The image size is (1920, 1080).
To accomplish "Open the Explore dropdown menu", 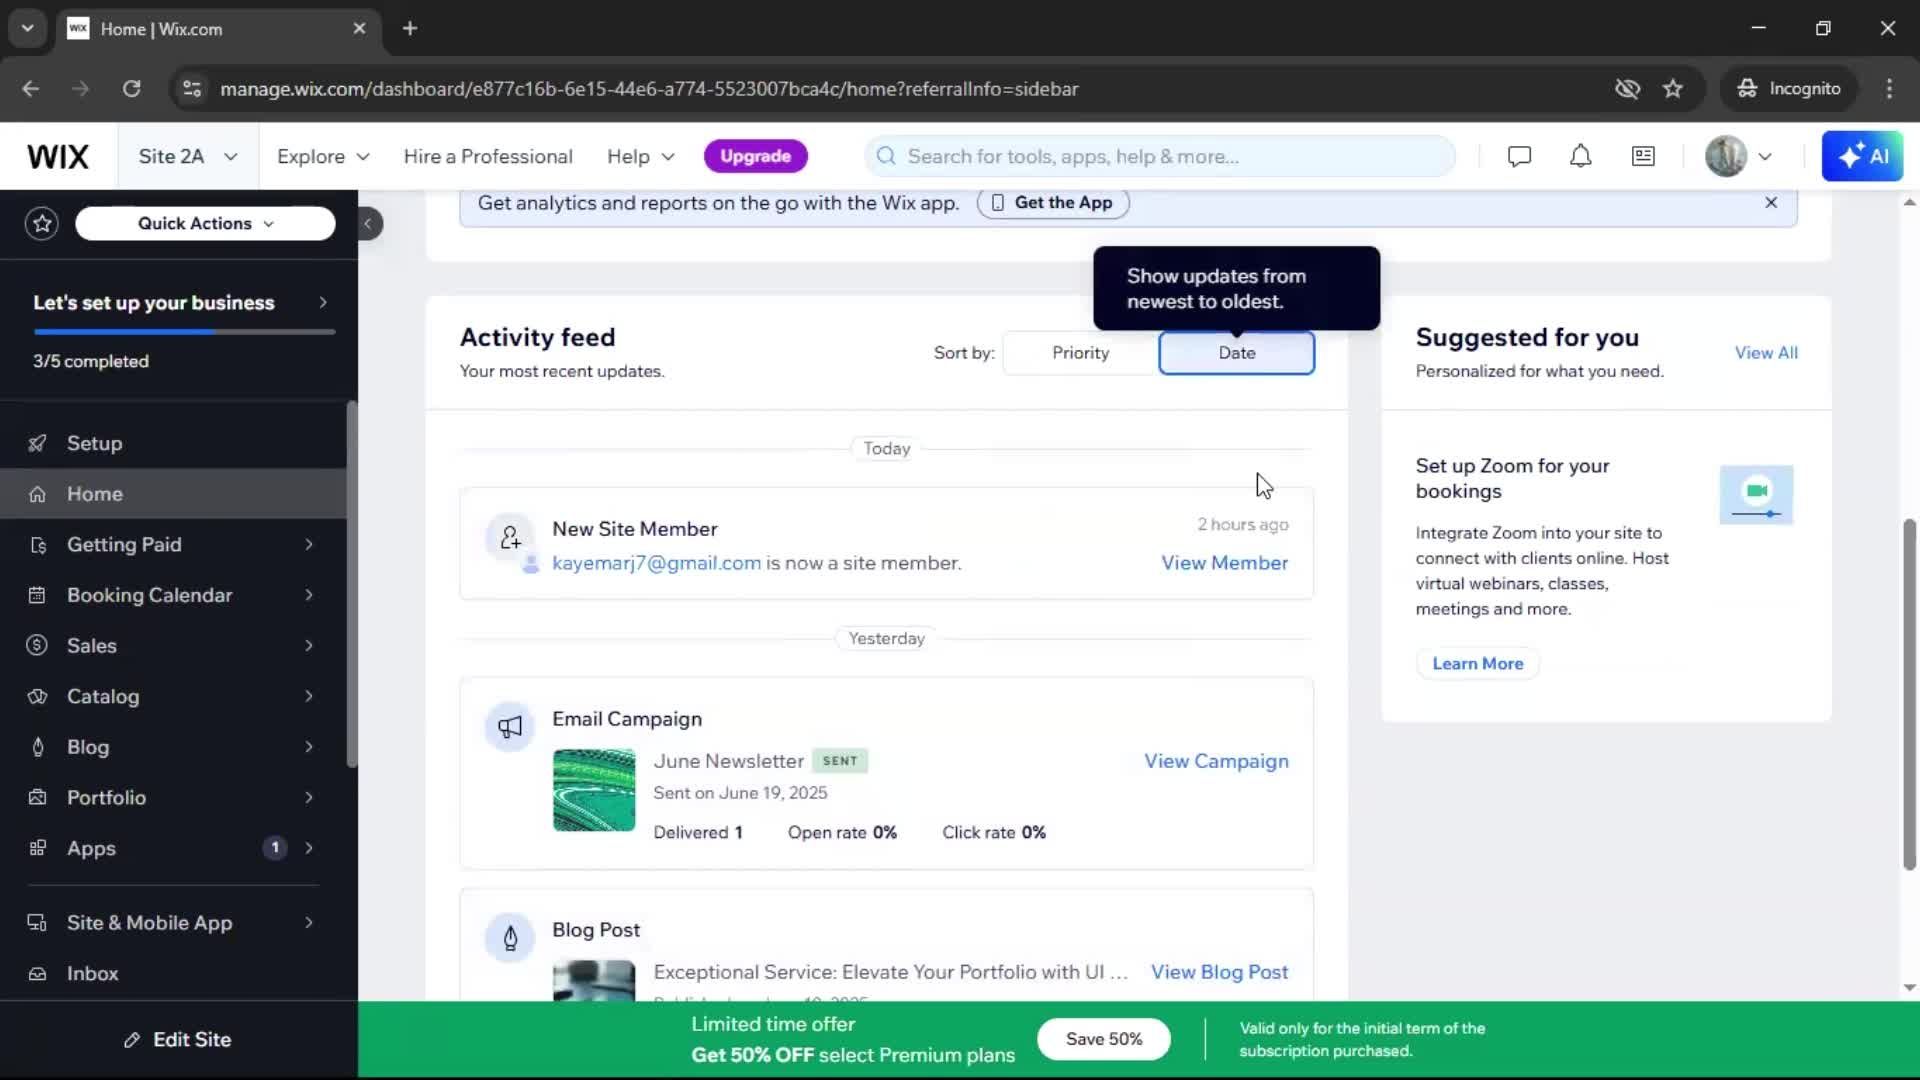I will (x=323, y=157).
